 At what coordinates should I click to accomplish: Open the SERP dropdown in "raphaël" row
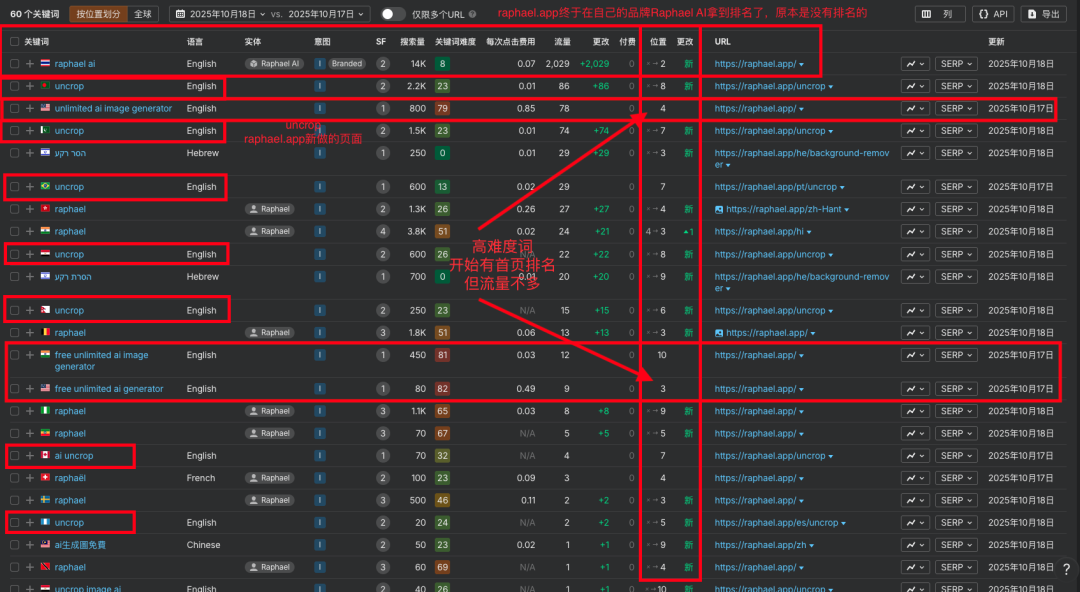pyautogui.click(x=956, y=478)
